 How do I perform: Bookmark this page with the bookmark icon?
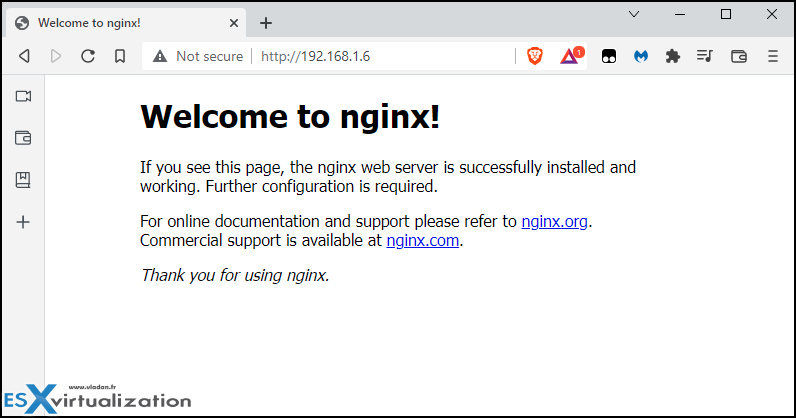120,56
